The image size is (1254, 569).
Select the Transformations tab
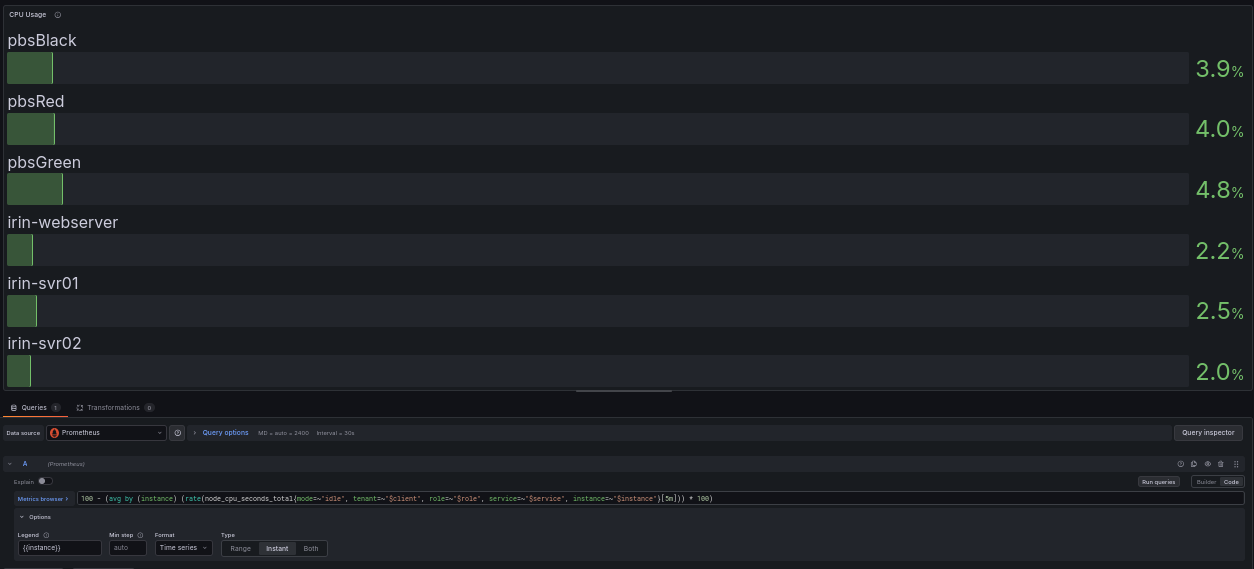click(115, 408)
